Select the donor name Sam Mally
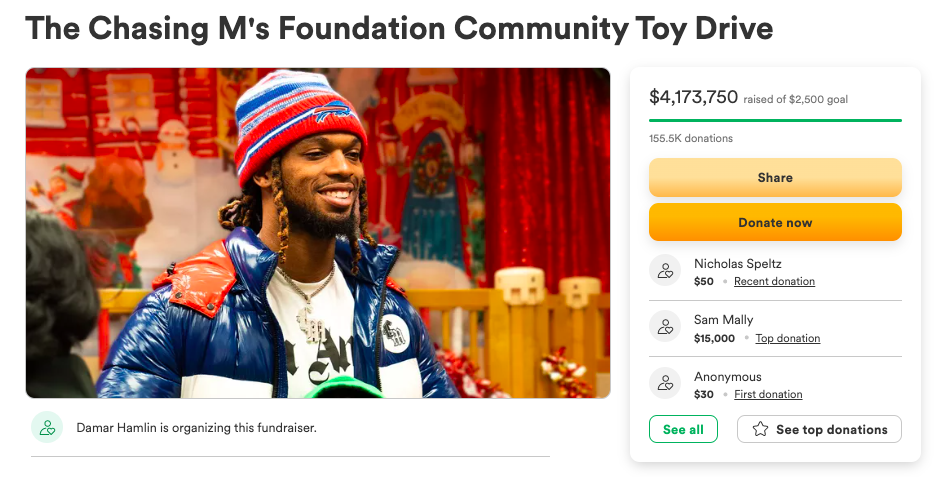Image resolution: width=947 pixels, height=477 pixels. point(723,320)
